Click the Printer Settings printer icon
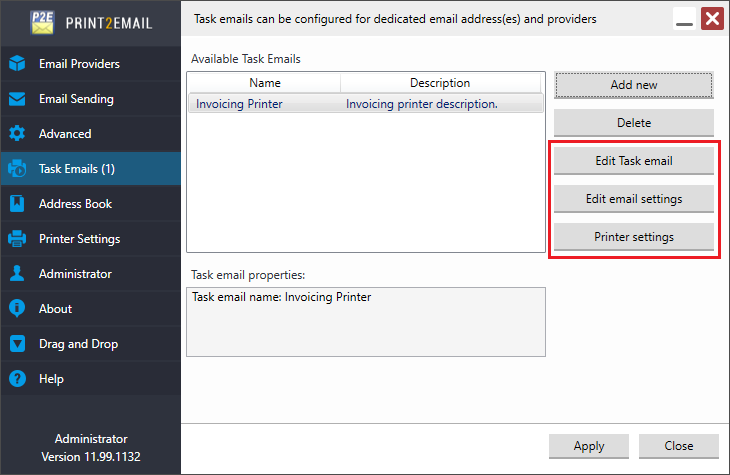The image size is (730, 475). 17,238
